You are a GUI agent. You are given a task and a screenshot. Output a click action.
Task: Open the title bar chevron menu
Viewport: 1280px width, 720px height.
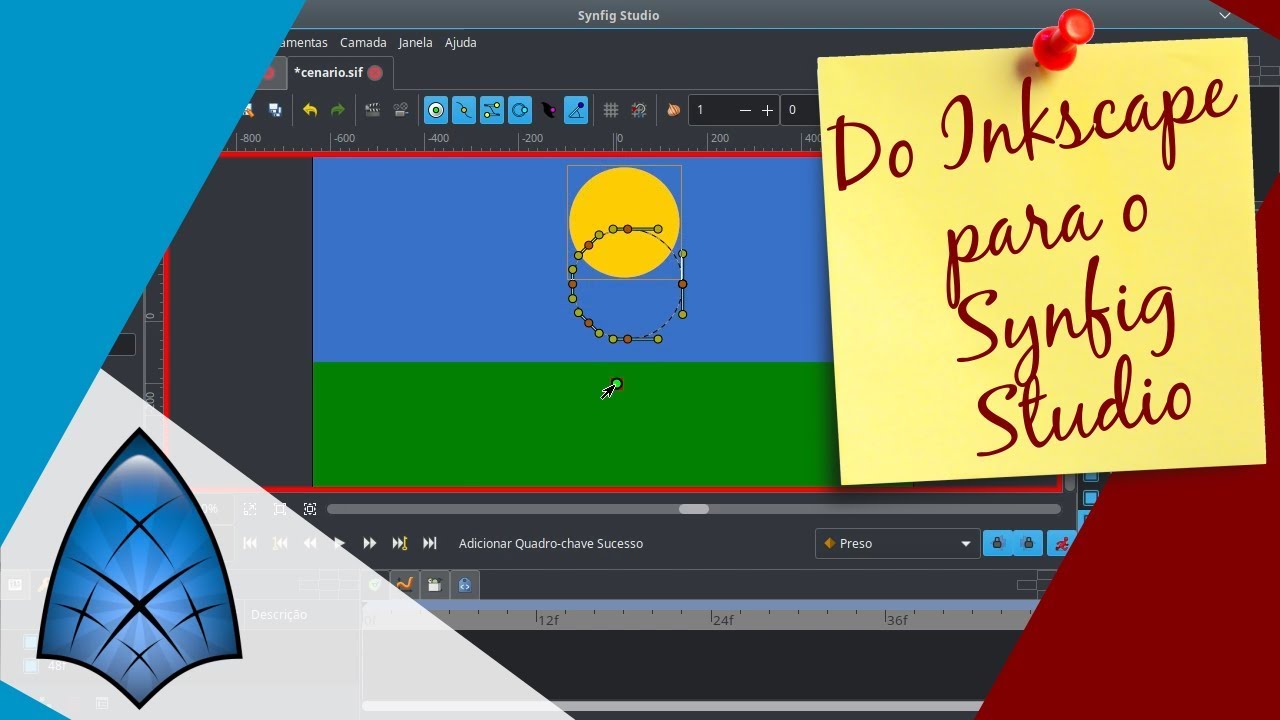[1226, 15]
